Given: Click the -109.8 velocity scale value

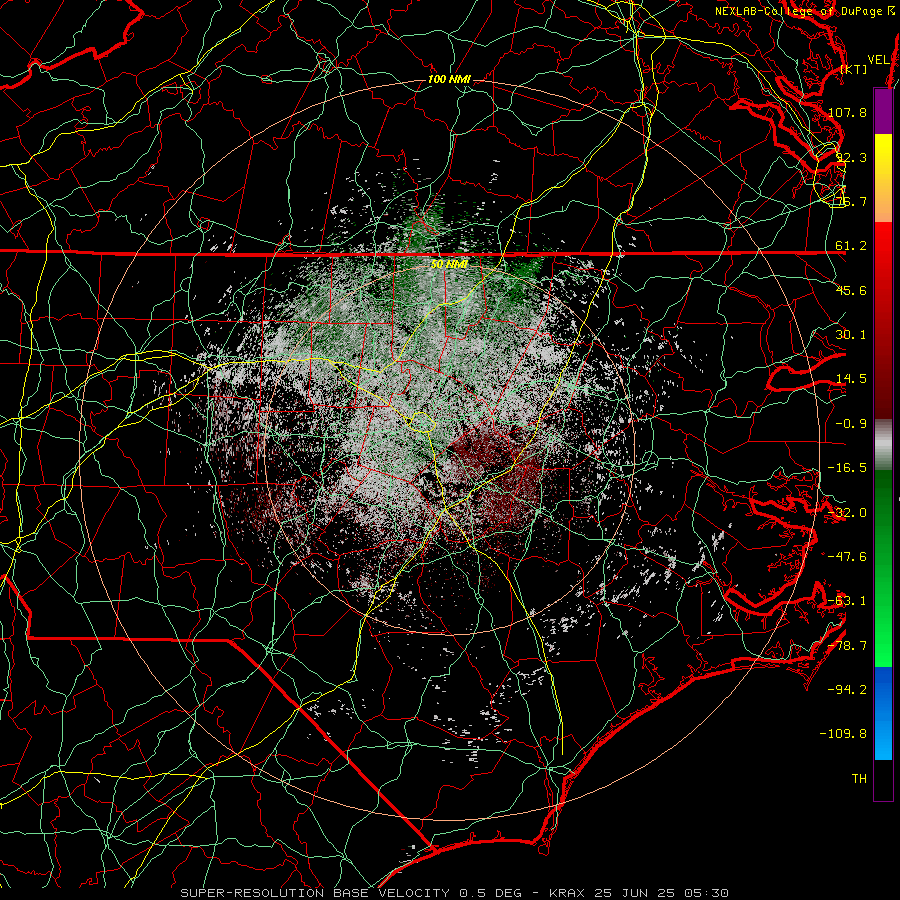Looking at the screenshot, I should [843, 734].
